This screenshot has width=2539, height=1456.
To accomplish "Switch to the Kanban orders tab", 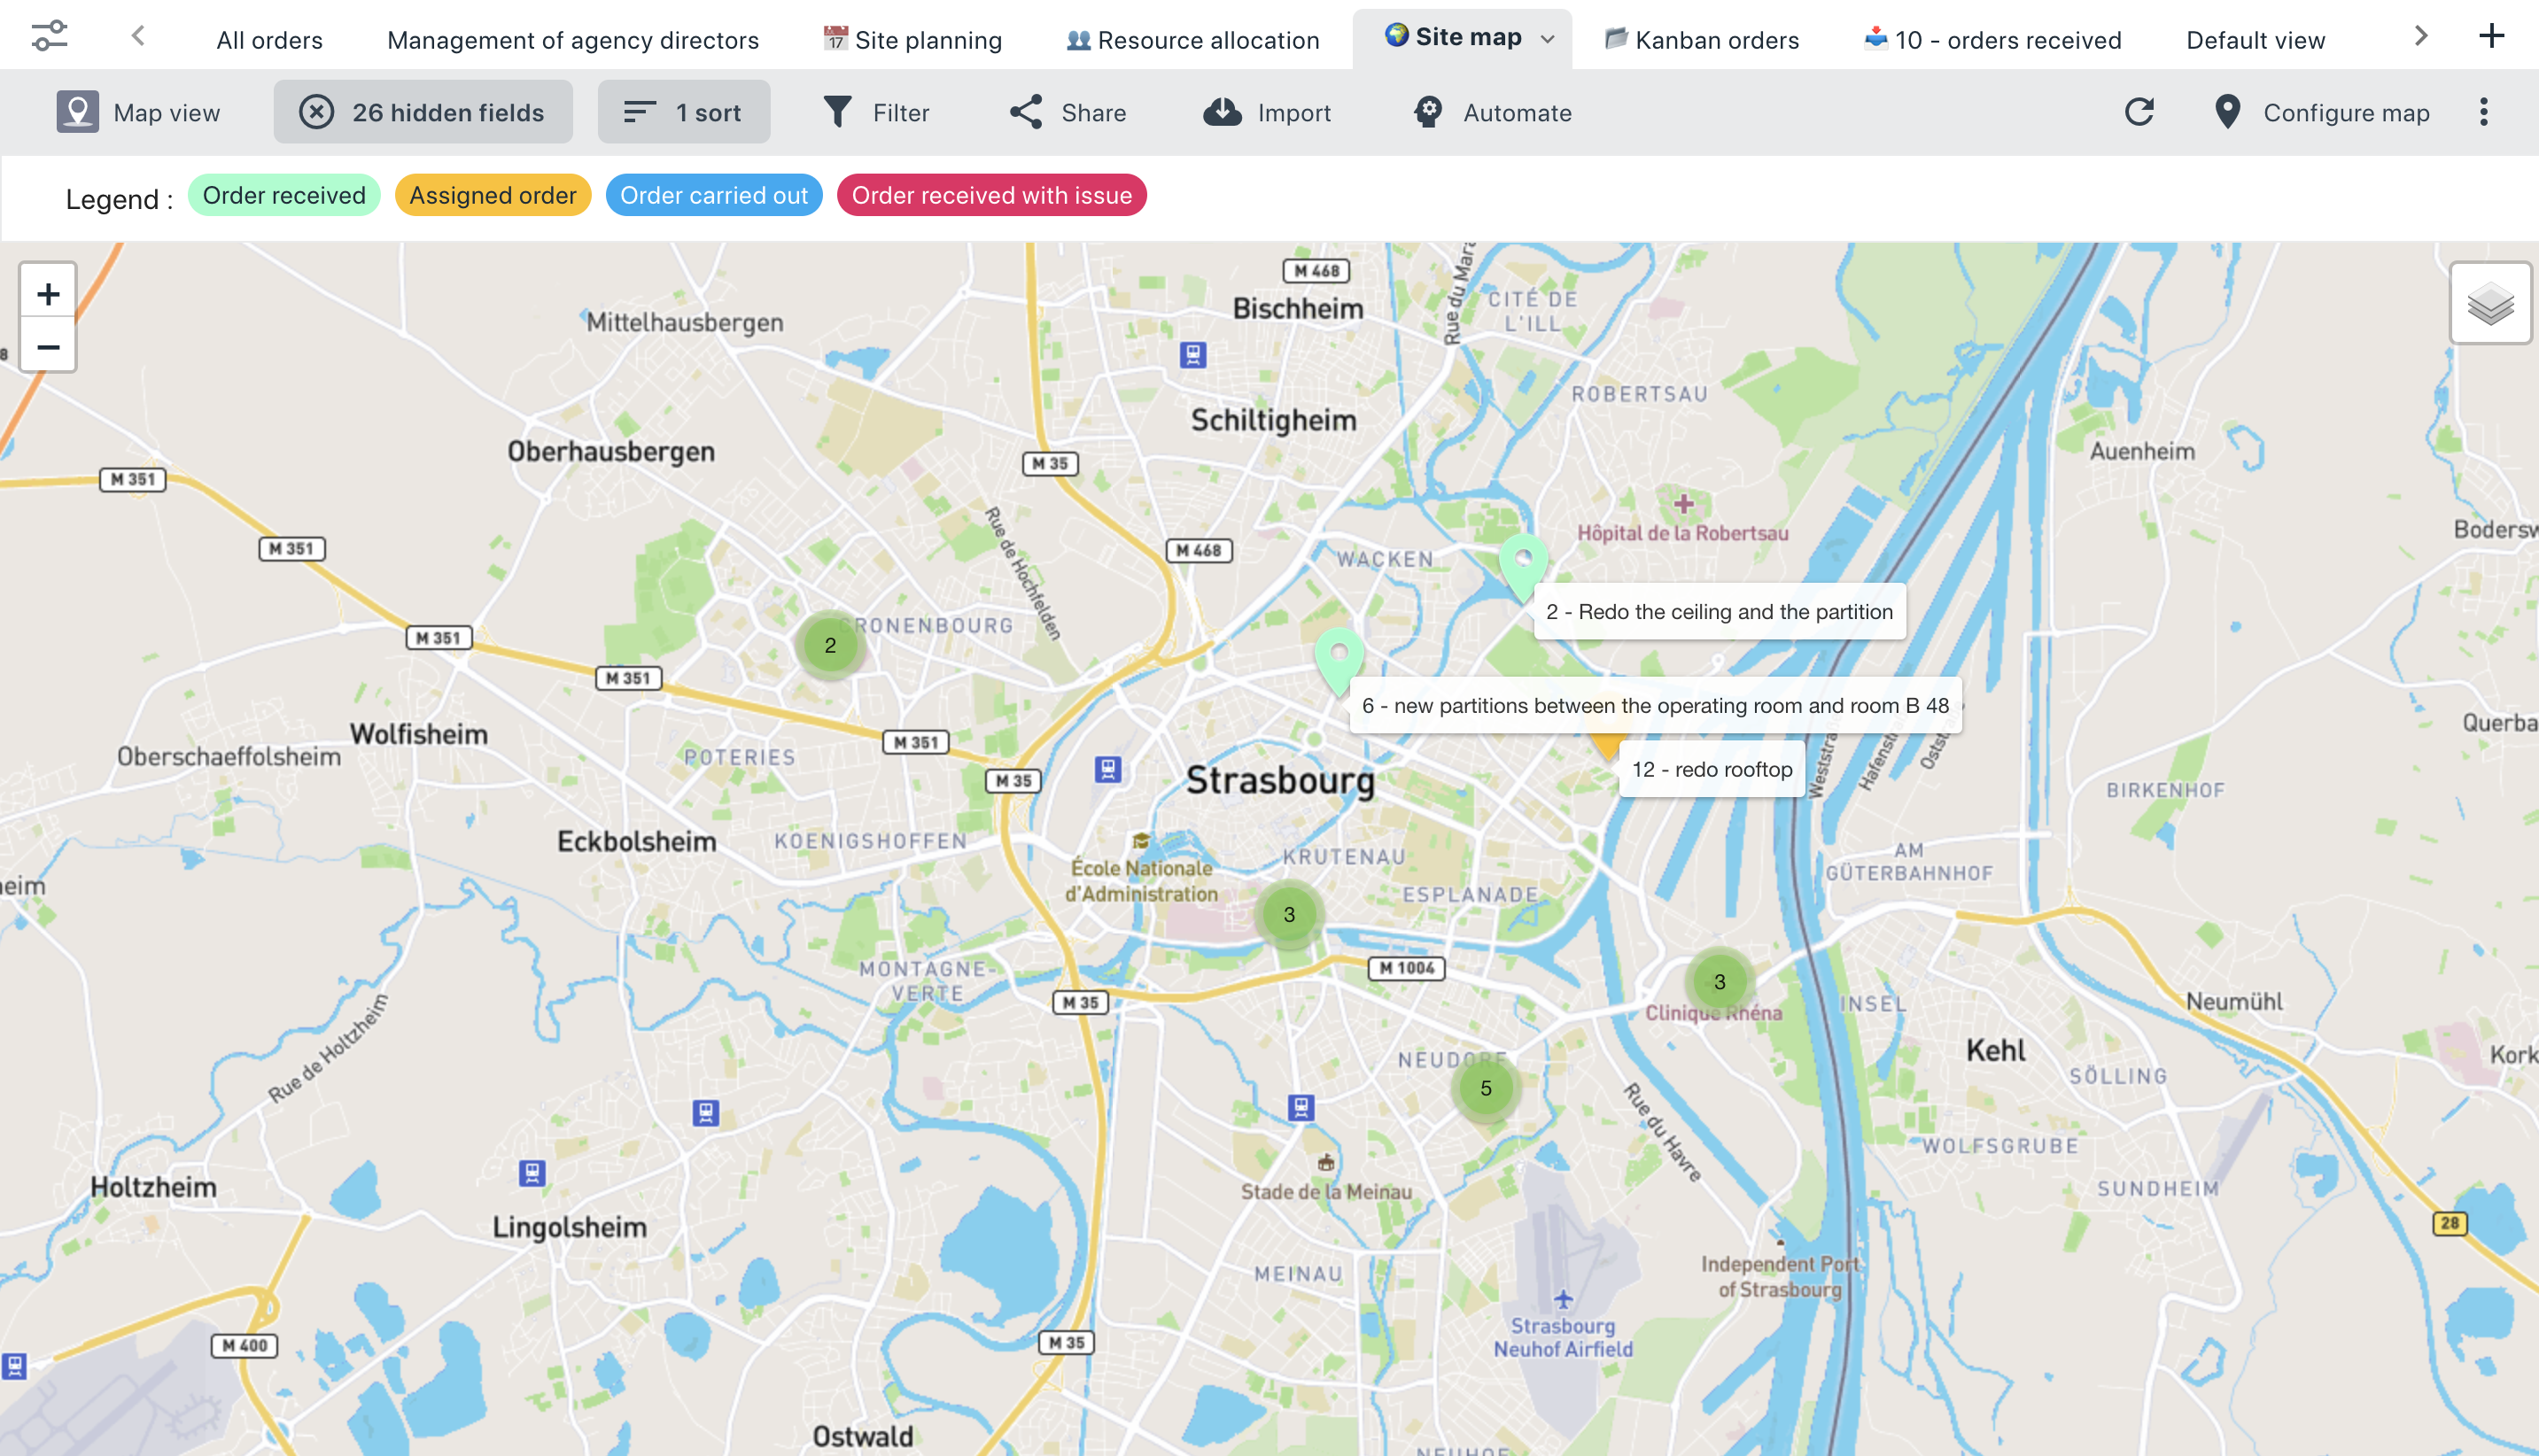I will tap(1702, 40).
